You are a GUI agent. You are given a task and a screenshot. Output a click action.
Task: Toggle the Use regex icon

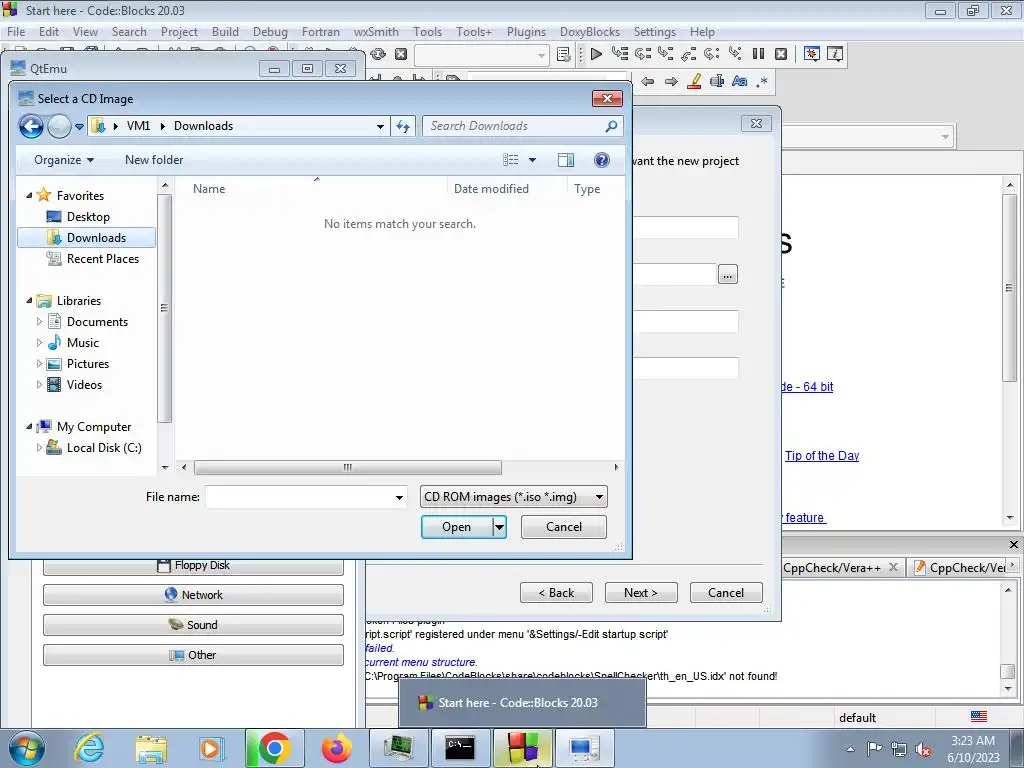tap(762, 81)
